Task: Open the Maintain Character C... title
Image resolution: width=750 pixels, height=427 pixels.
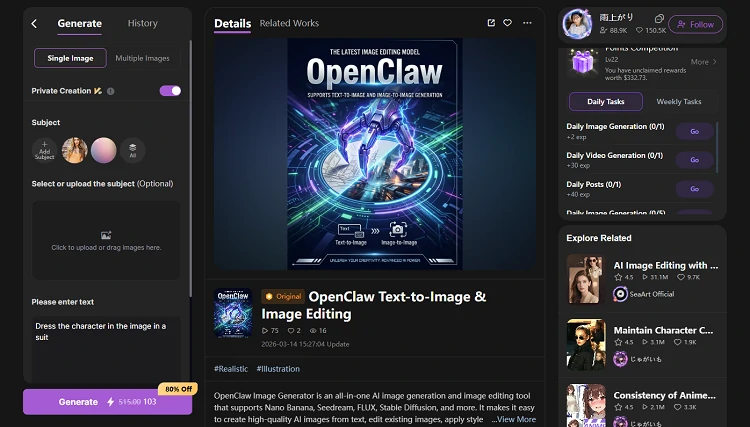Action: [x=663, y=330]
